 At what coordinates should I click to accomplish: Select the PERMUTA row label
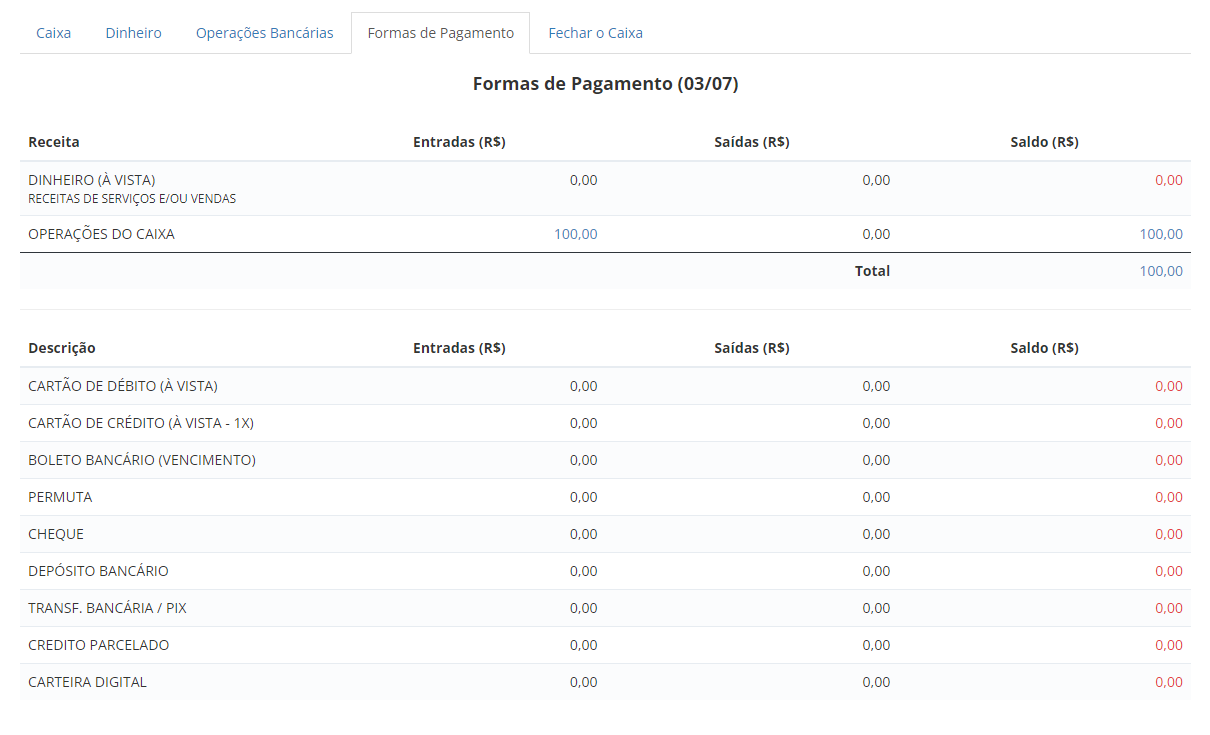(60, 497)
